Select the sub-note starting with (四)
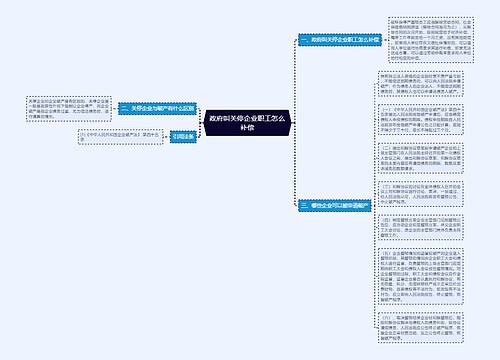This screenshot has height=360, width=500. [x=421, y=227]
